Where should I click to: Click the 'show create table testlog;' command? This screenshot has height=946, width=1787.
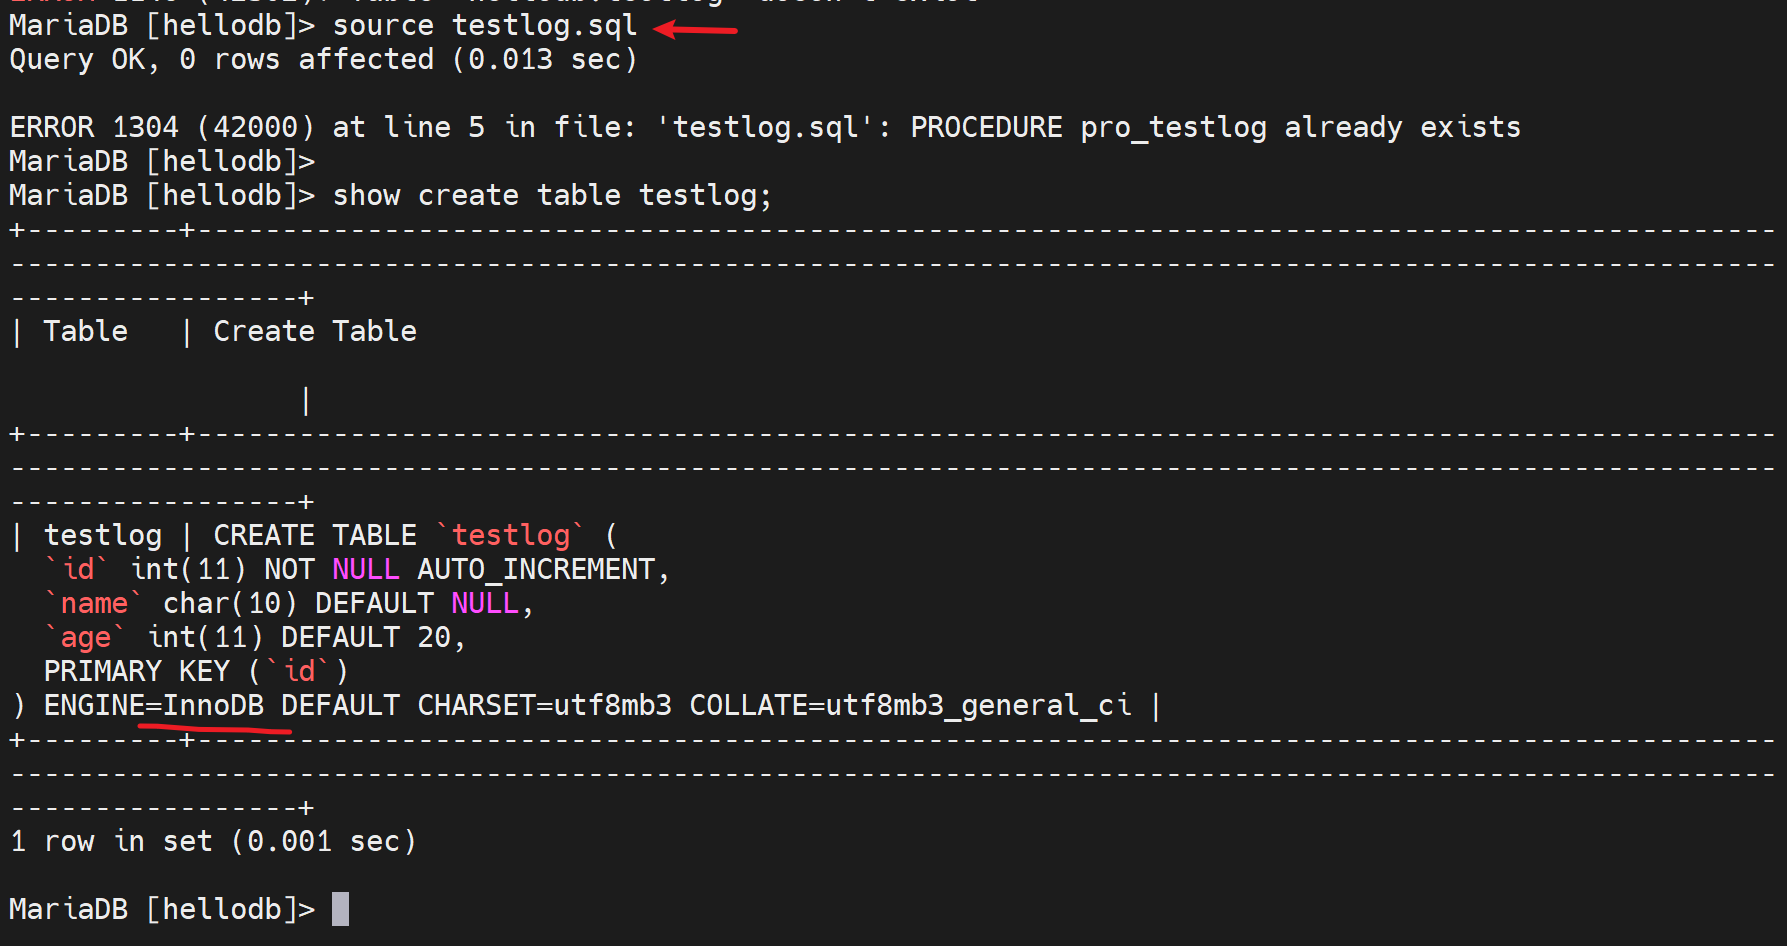[552, 195]
